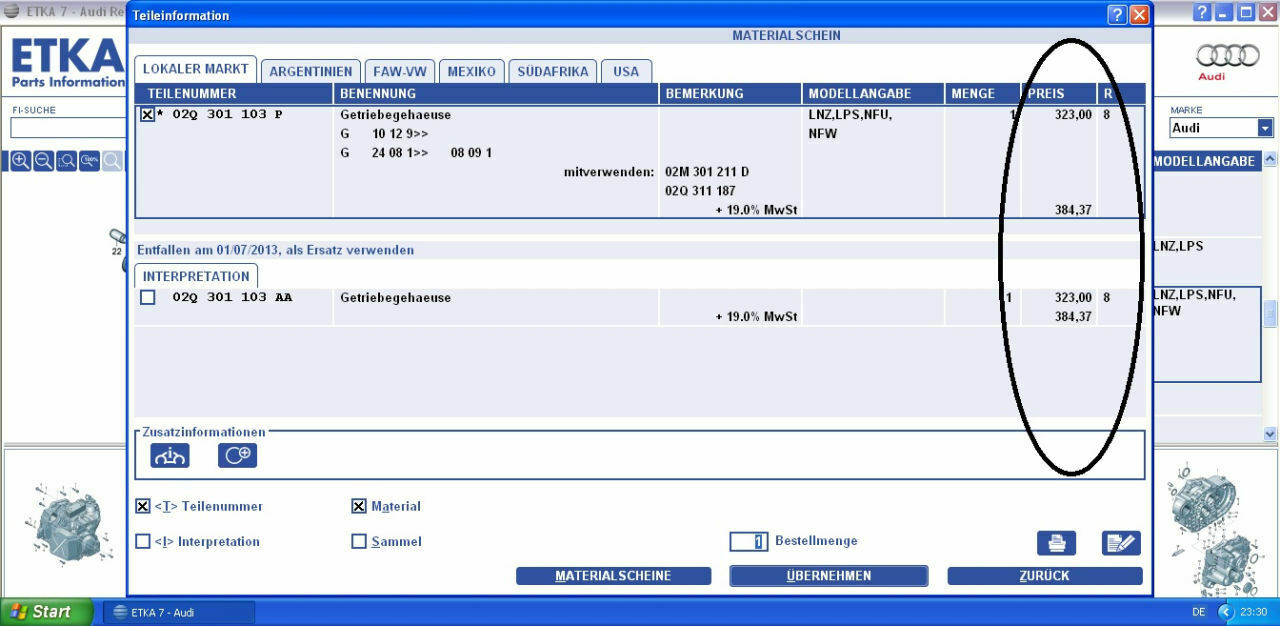The image size is (1280, 626).
Task: Click the co-use part 02M 301 211 D
Action: click(707, 172)
